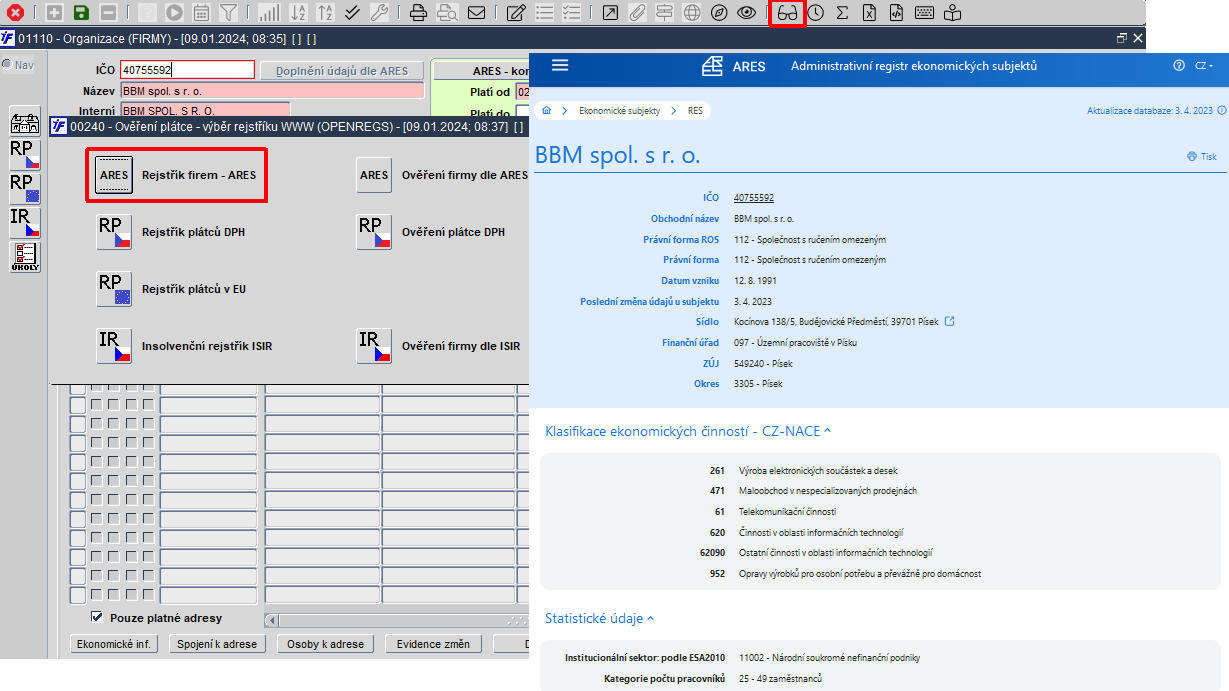
Task: Click the RES breadcrumb item
Action: (695, 111)
